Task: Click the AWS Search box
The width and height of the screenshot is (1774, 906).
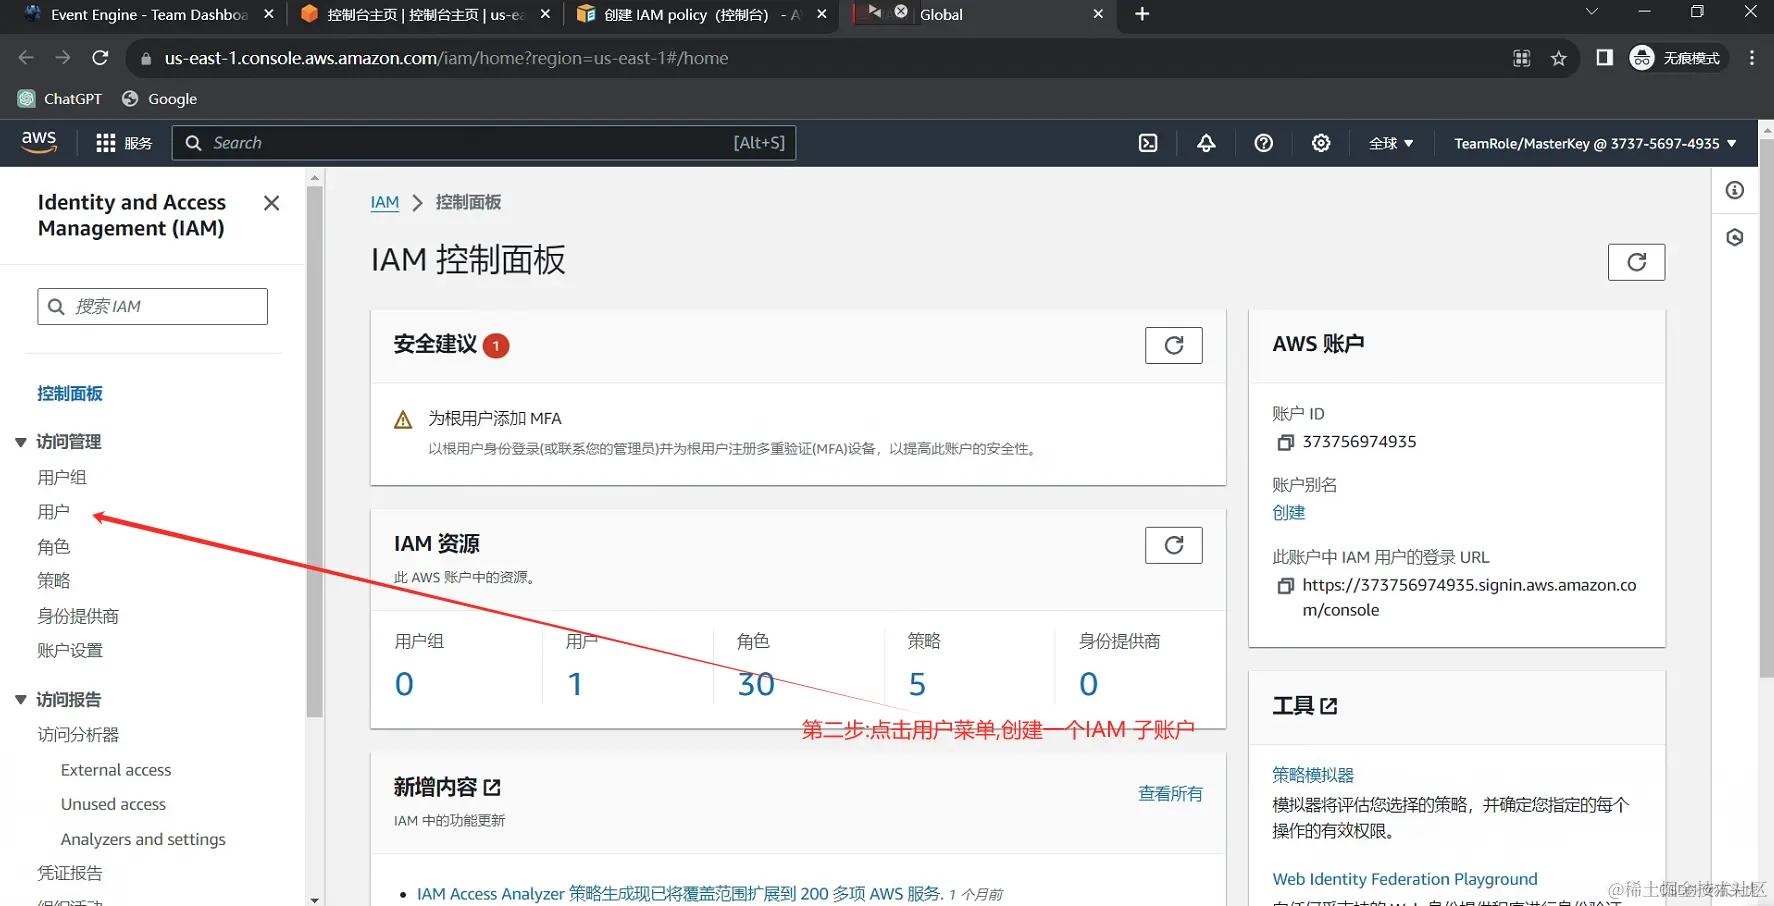Action: 484,143
